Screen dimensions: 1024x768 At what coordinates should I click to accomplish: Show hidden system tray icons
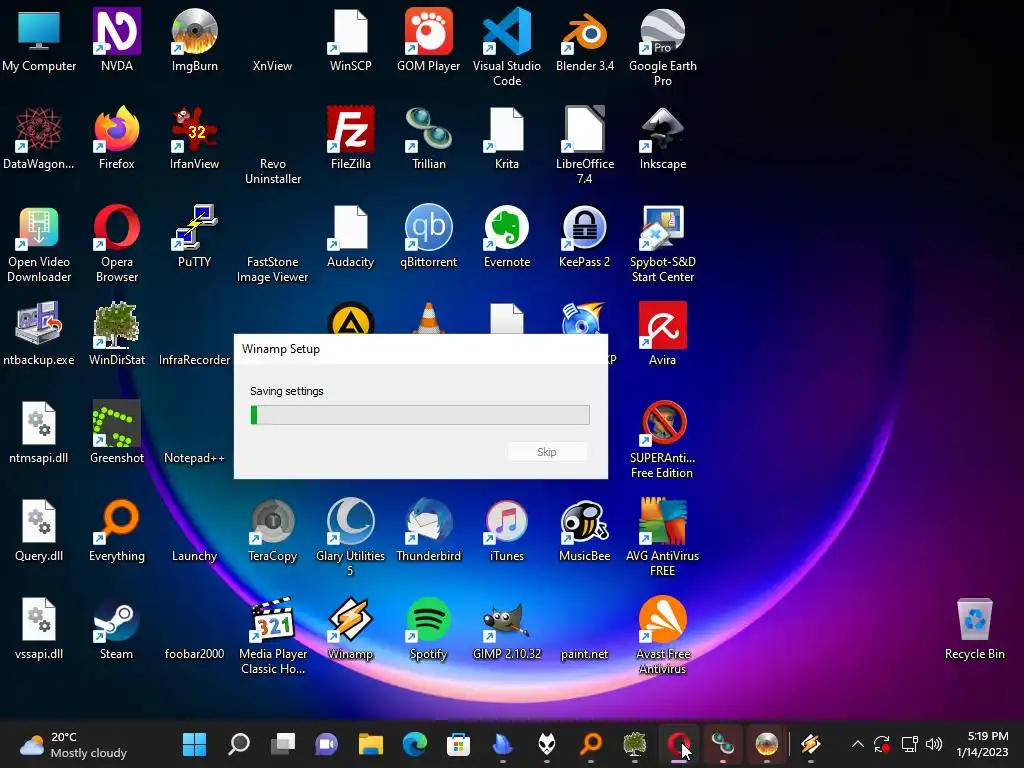[x=857, y=744]
